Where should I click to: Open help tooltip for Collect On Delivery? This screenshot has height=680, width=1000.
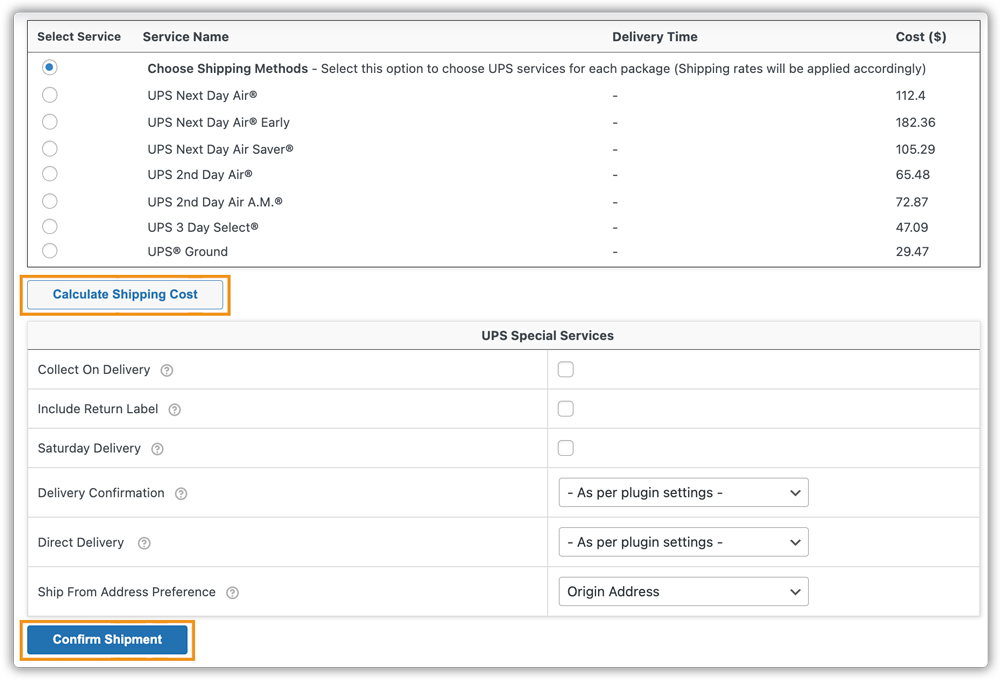pyautogui.click(x=166, y=371)
